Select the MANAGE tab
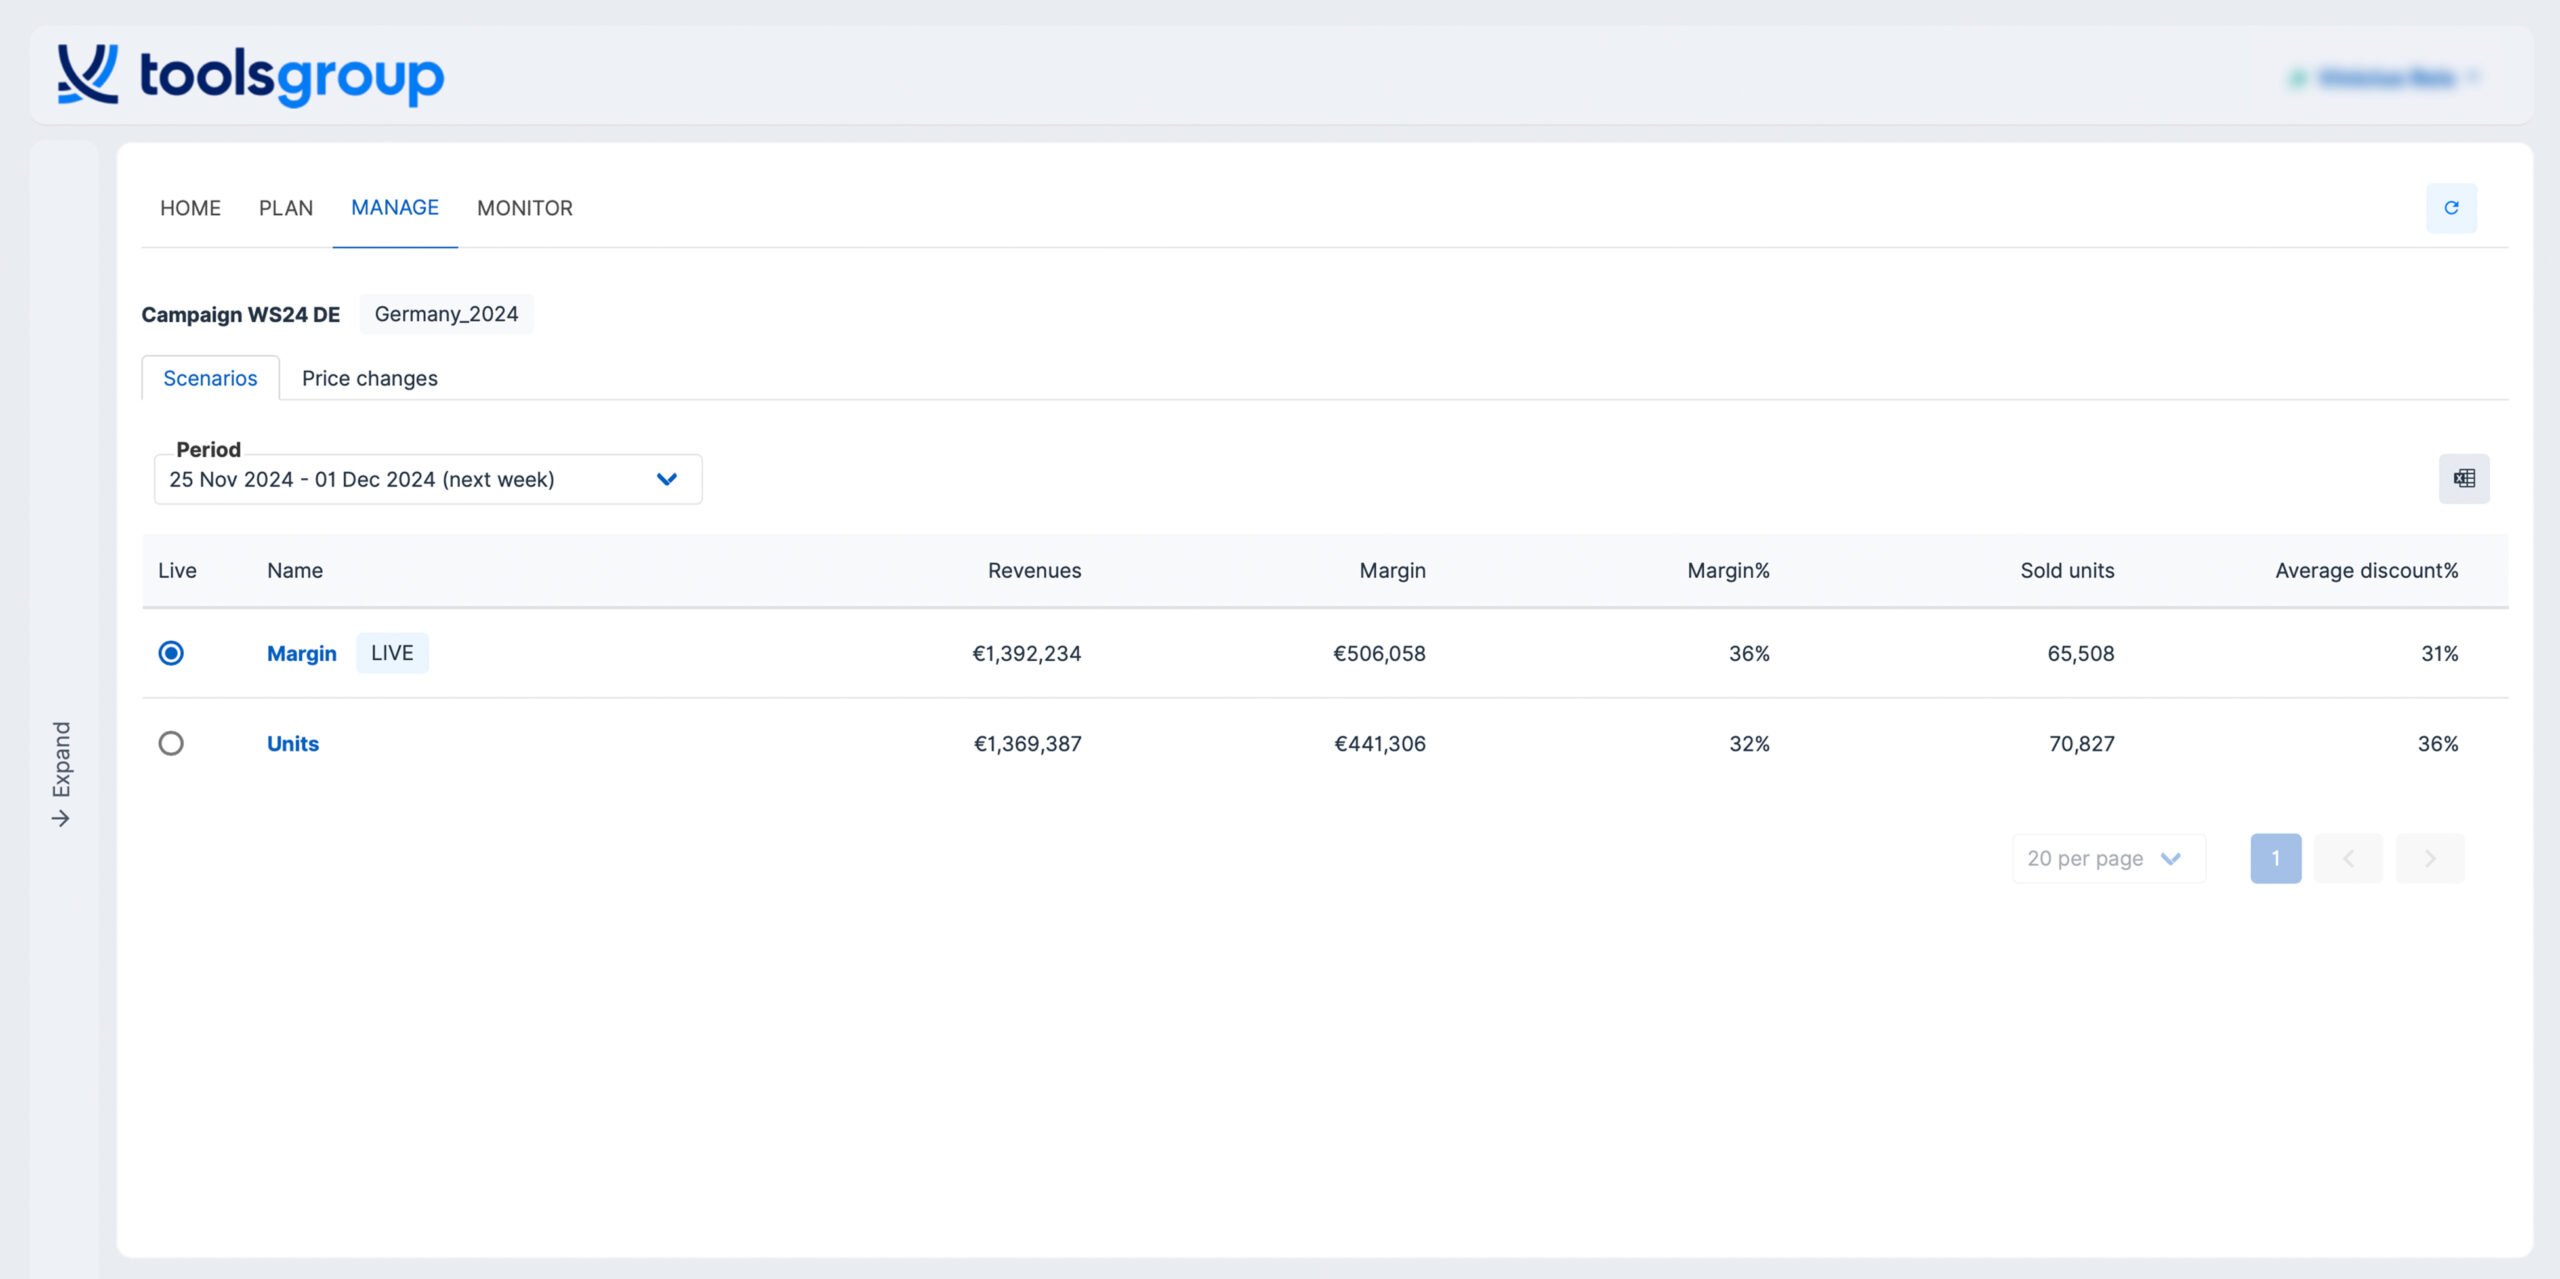 tap(395, 207)
